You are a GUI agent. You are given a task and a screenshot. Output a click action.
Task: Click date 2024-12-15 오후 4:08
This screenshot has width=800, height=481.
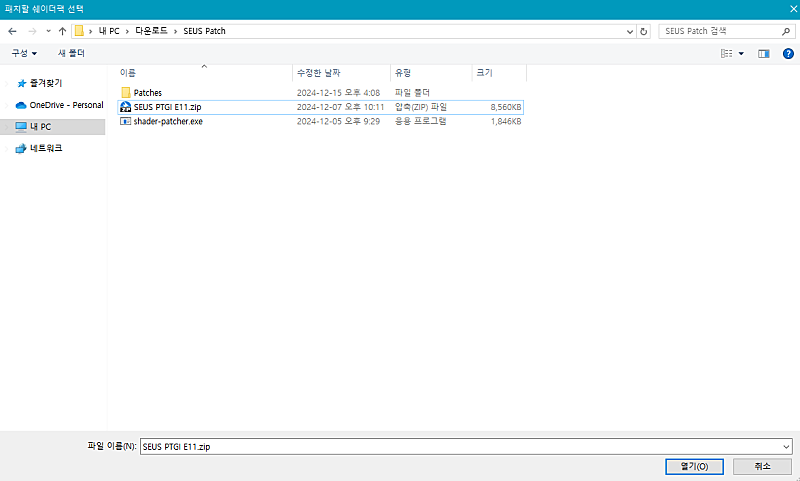[x=338, y=93]
